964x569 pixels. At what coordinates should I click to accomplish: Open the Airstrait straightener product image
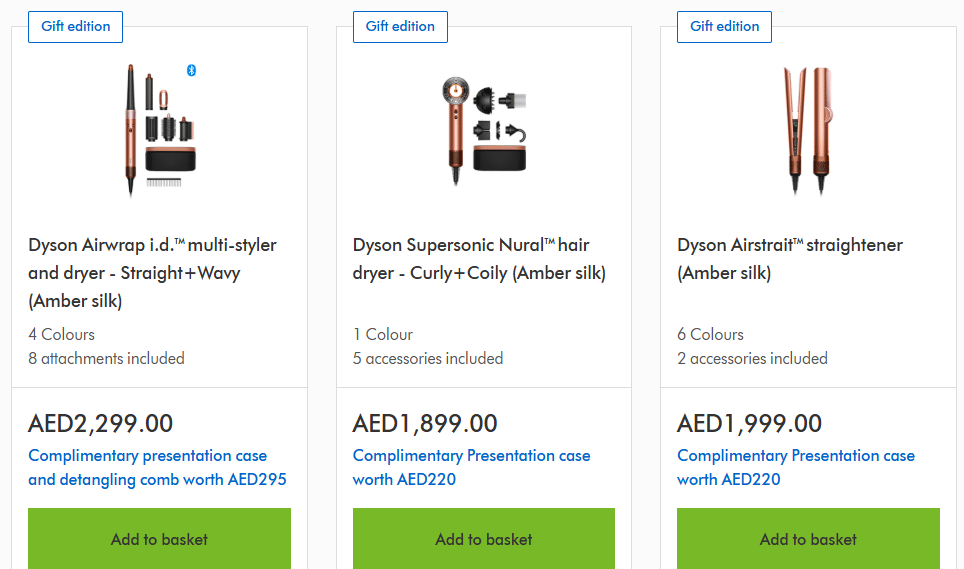coord(808,130)
